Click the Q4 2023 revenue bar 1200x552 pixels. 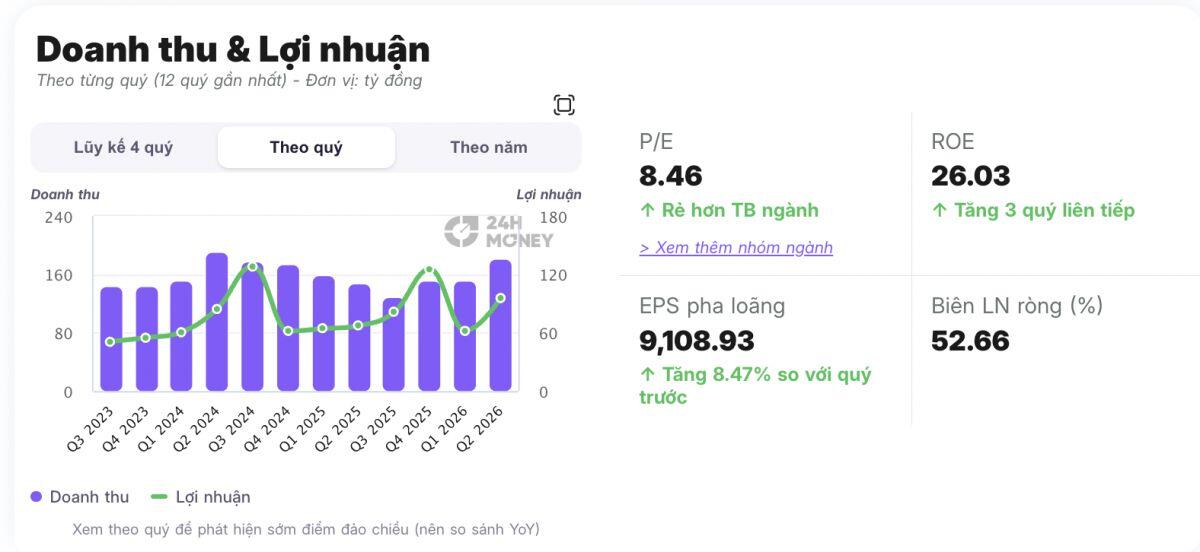[x=147, y=339]
